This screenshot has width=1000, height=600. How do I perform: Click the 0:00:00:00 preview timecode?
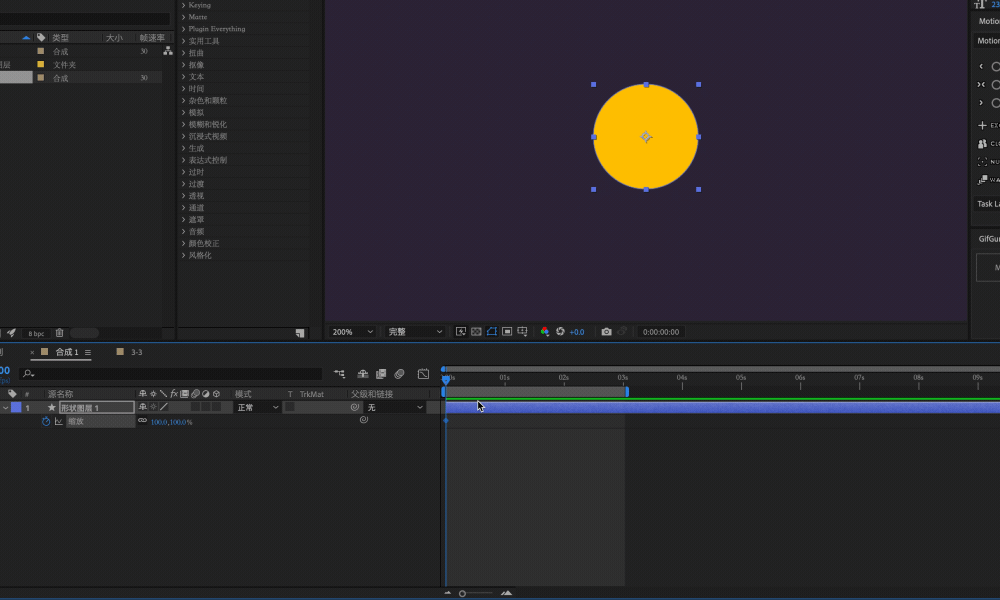point(661,332)
